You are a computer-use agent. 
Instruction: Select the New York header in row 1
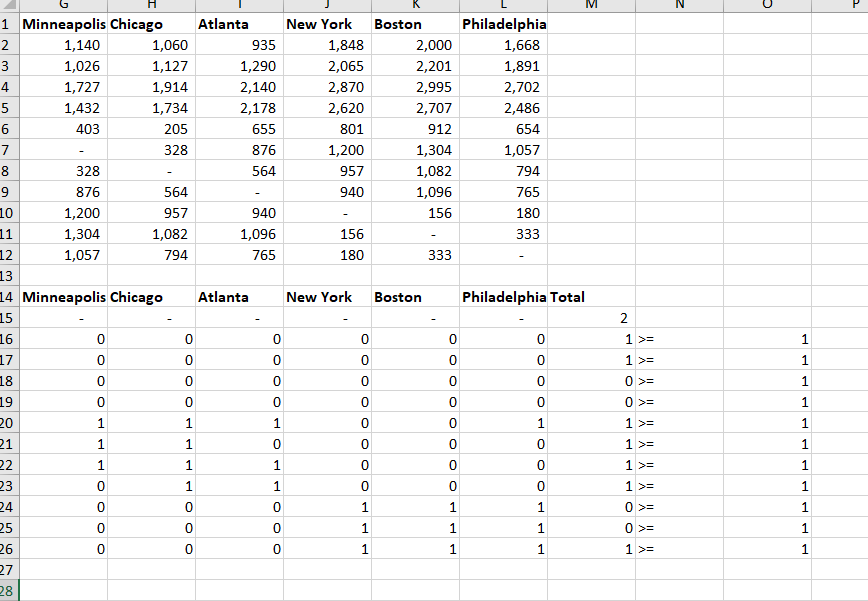pyautogui.click(x=327, y=24)
